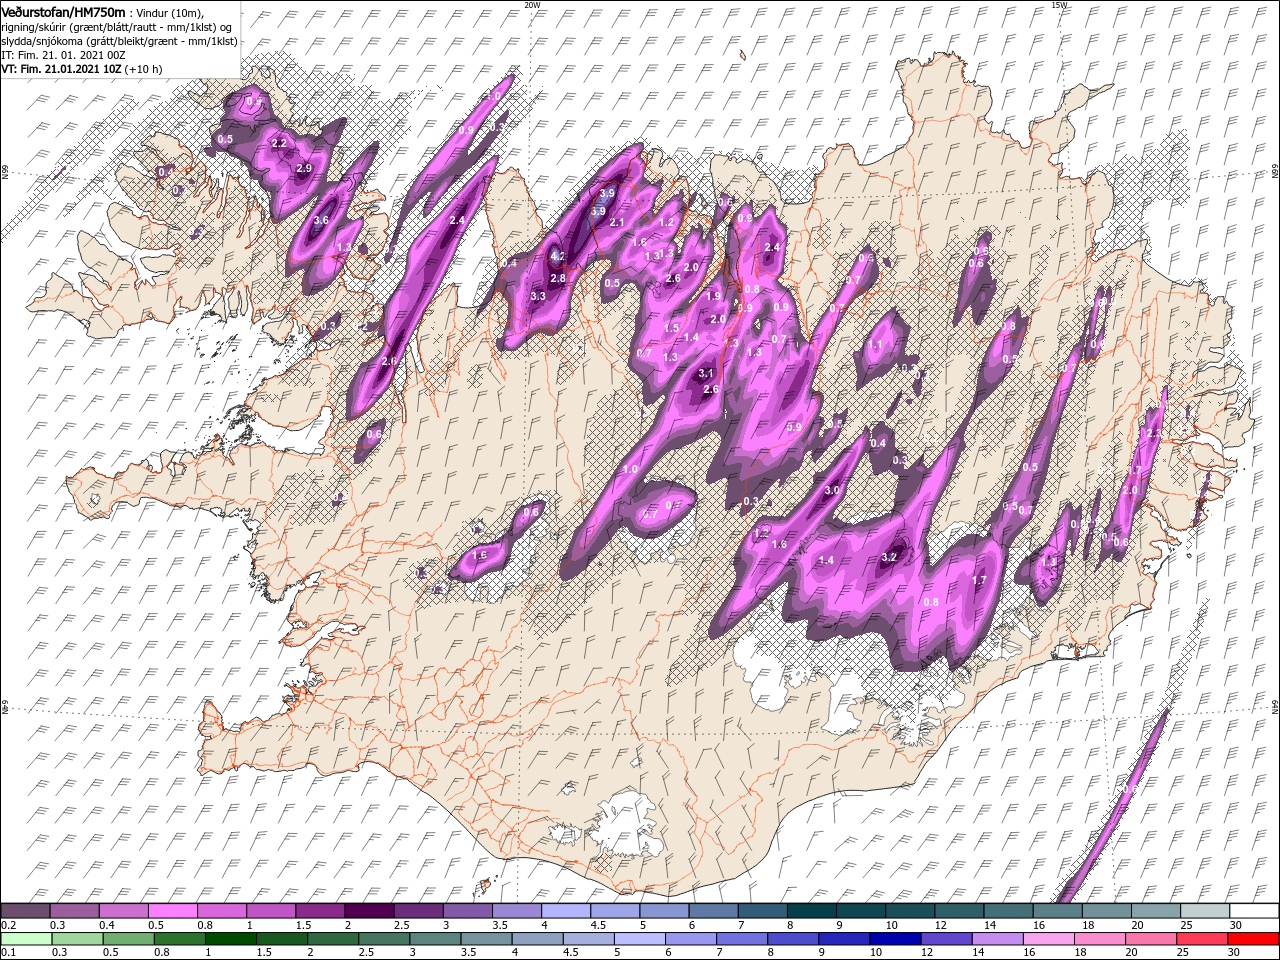Image resolution: width=1280 pixels, height=960 pixels.
Task: Pick the dark teal swatch between 8 and 9 on the purple scale
Action: [x=812, y=911]
